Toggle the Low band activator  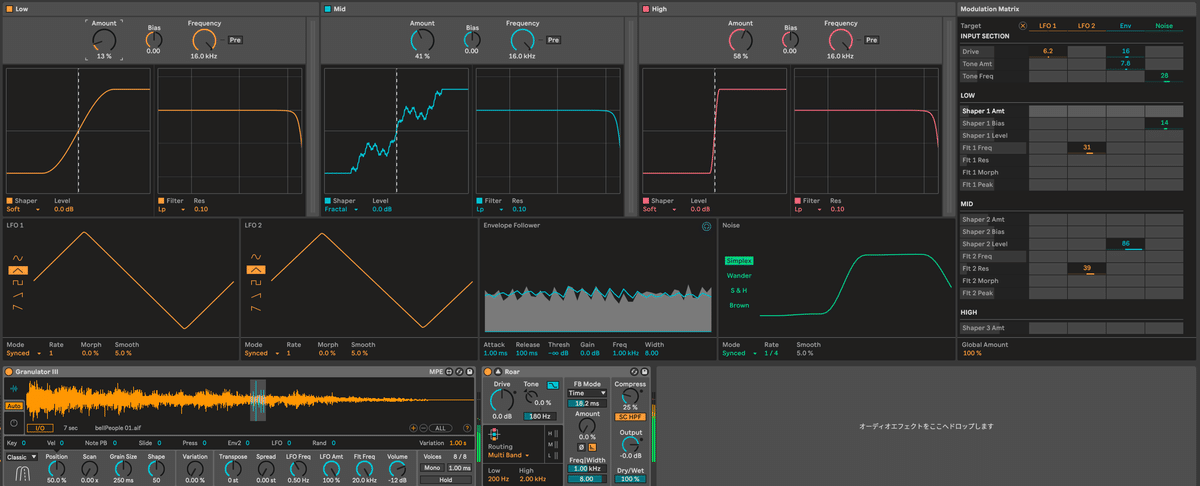coord(10,8)
